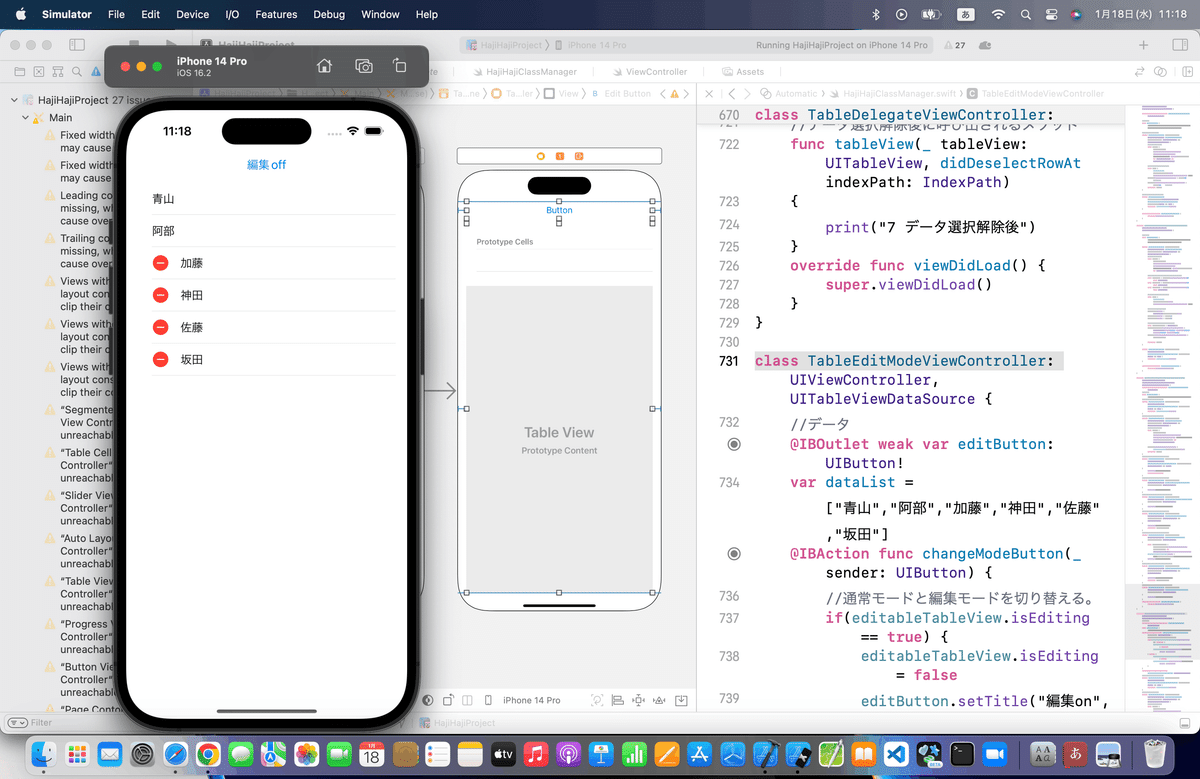Select the Button in storyboard scene

559,210
